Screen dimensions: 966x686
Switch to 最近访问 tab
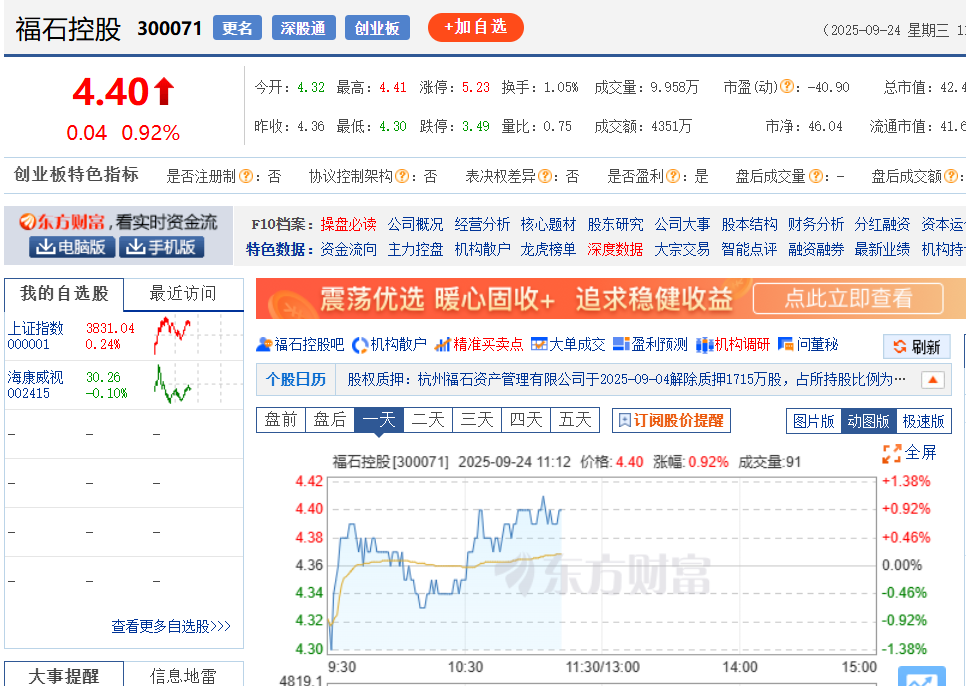(184, 294)
